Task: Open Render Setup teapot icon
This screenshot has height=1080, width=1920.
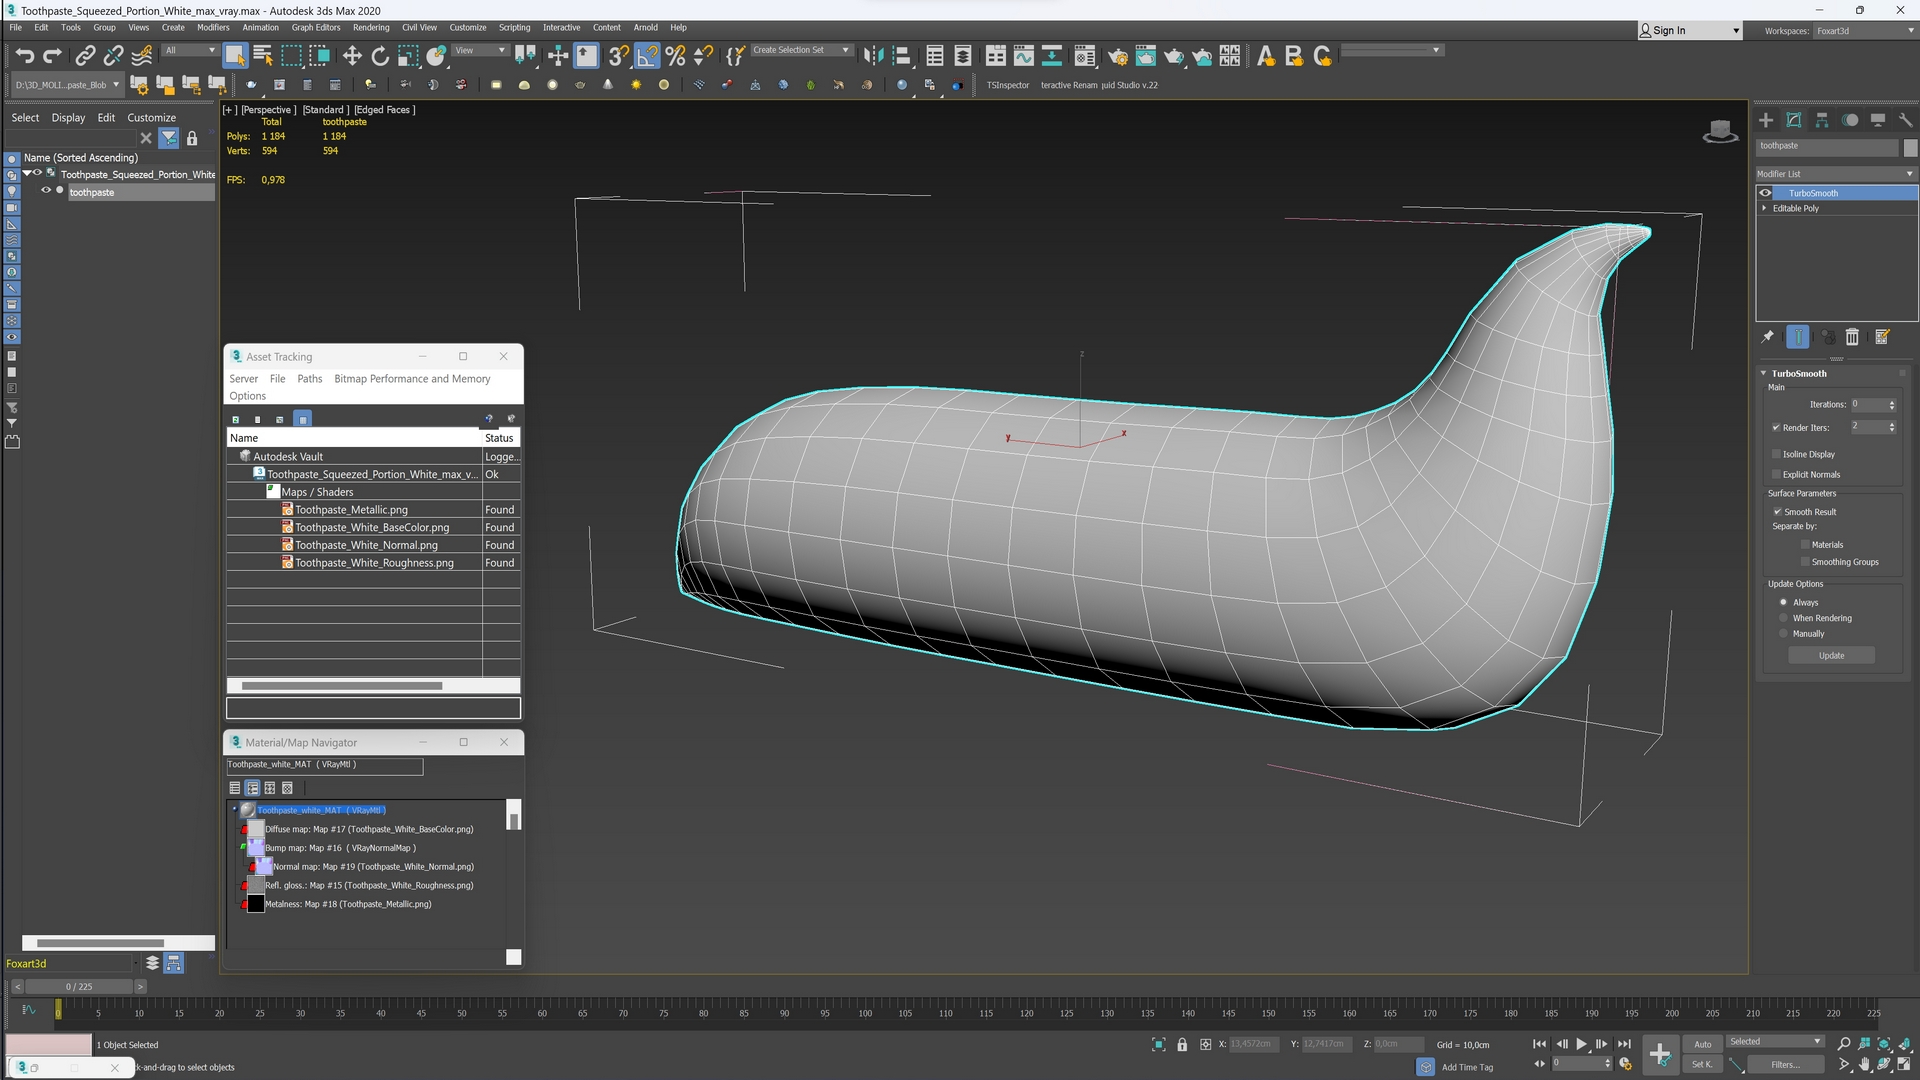Action: pyautogui.click(x=1118, y=56)
